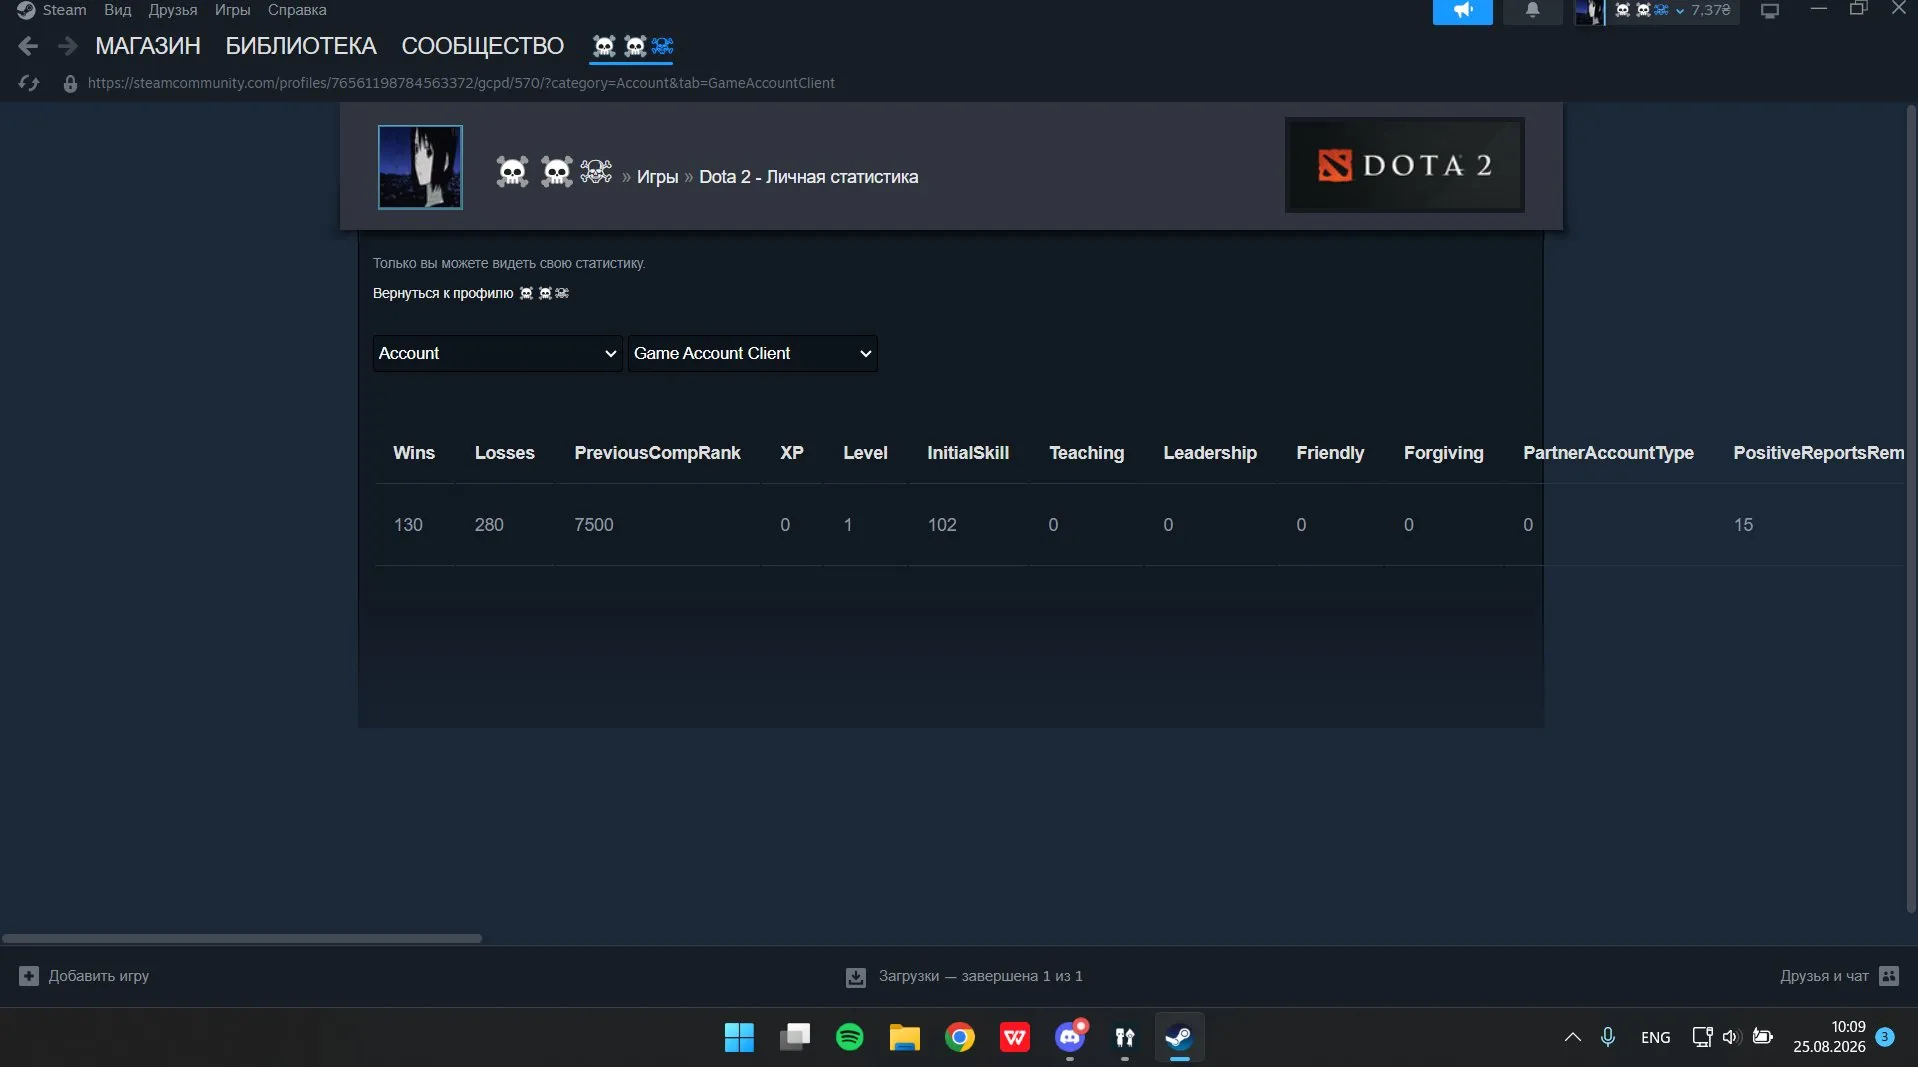
Task: Switch to Big Picture mode icon
Action: 1770,11
